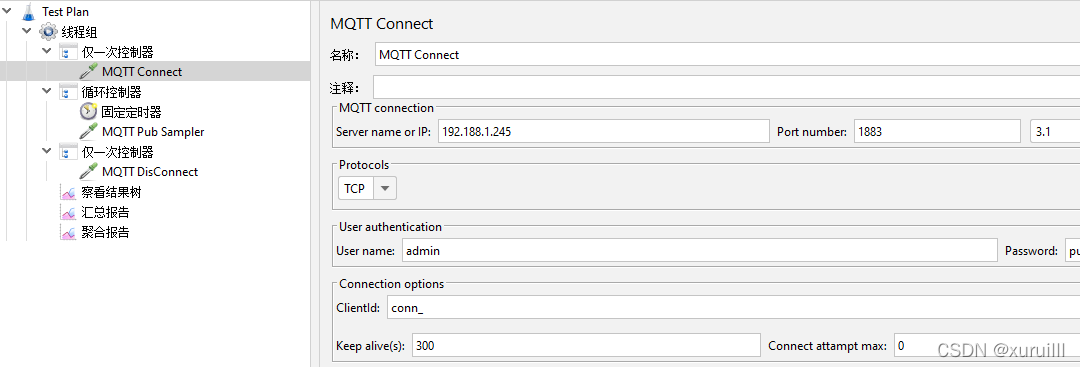Click the User name field containing admin

tap(699, 251)
